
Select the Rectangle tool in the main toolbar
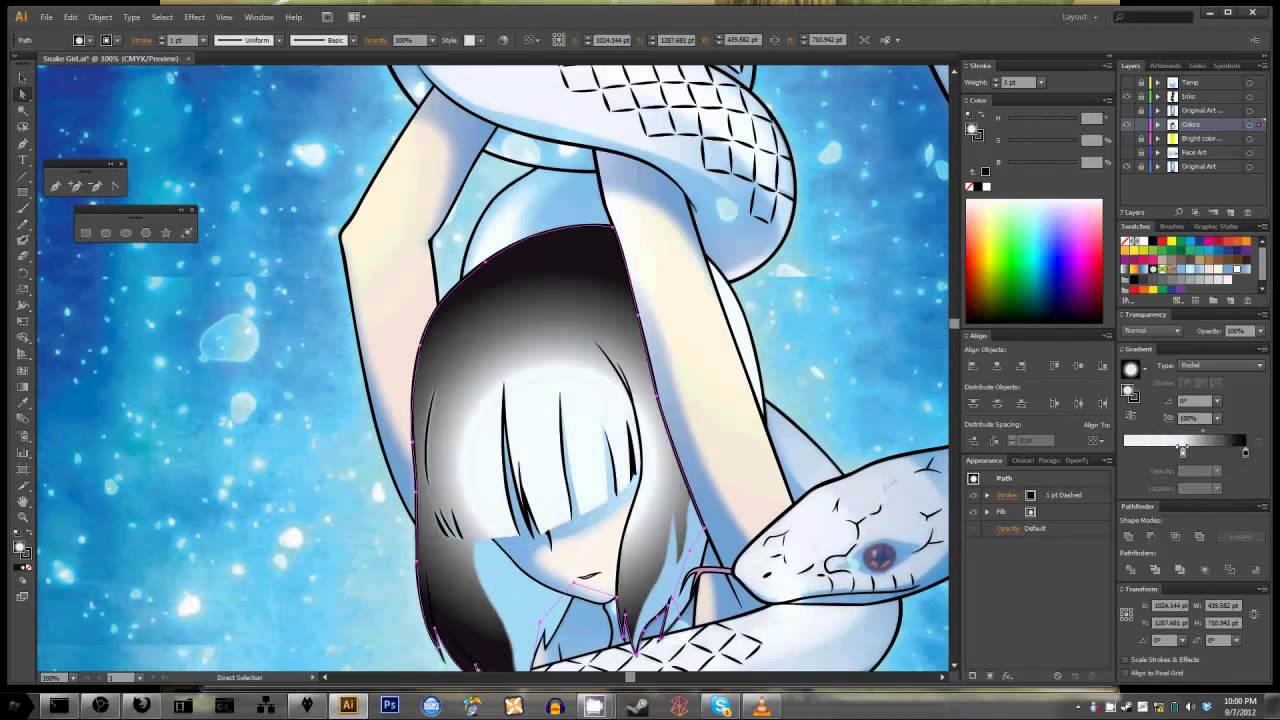click(x=22, y=192)
